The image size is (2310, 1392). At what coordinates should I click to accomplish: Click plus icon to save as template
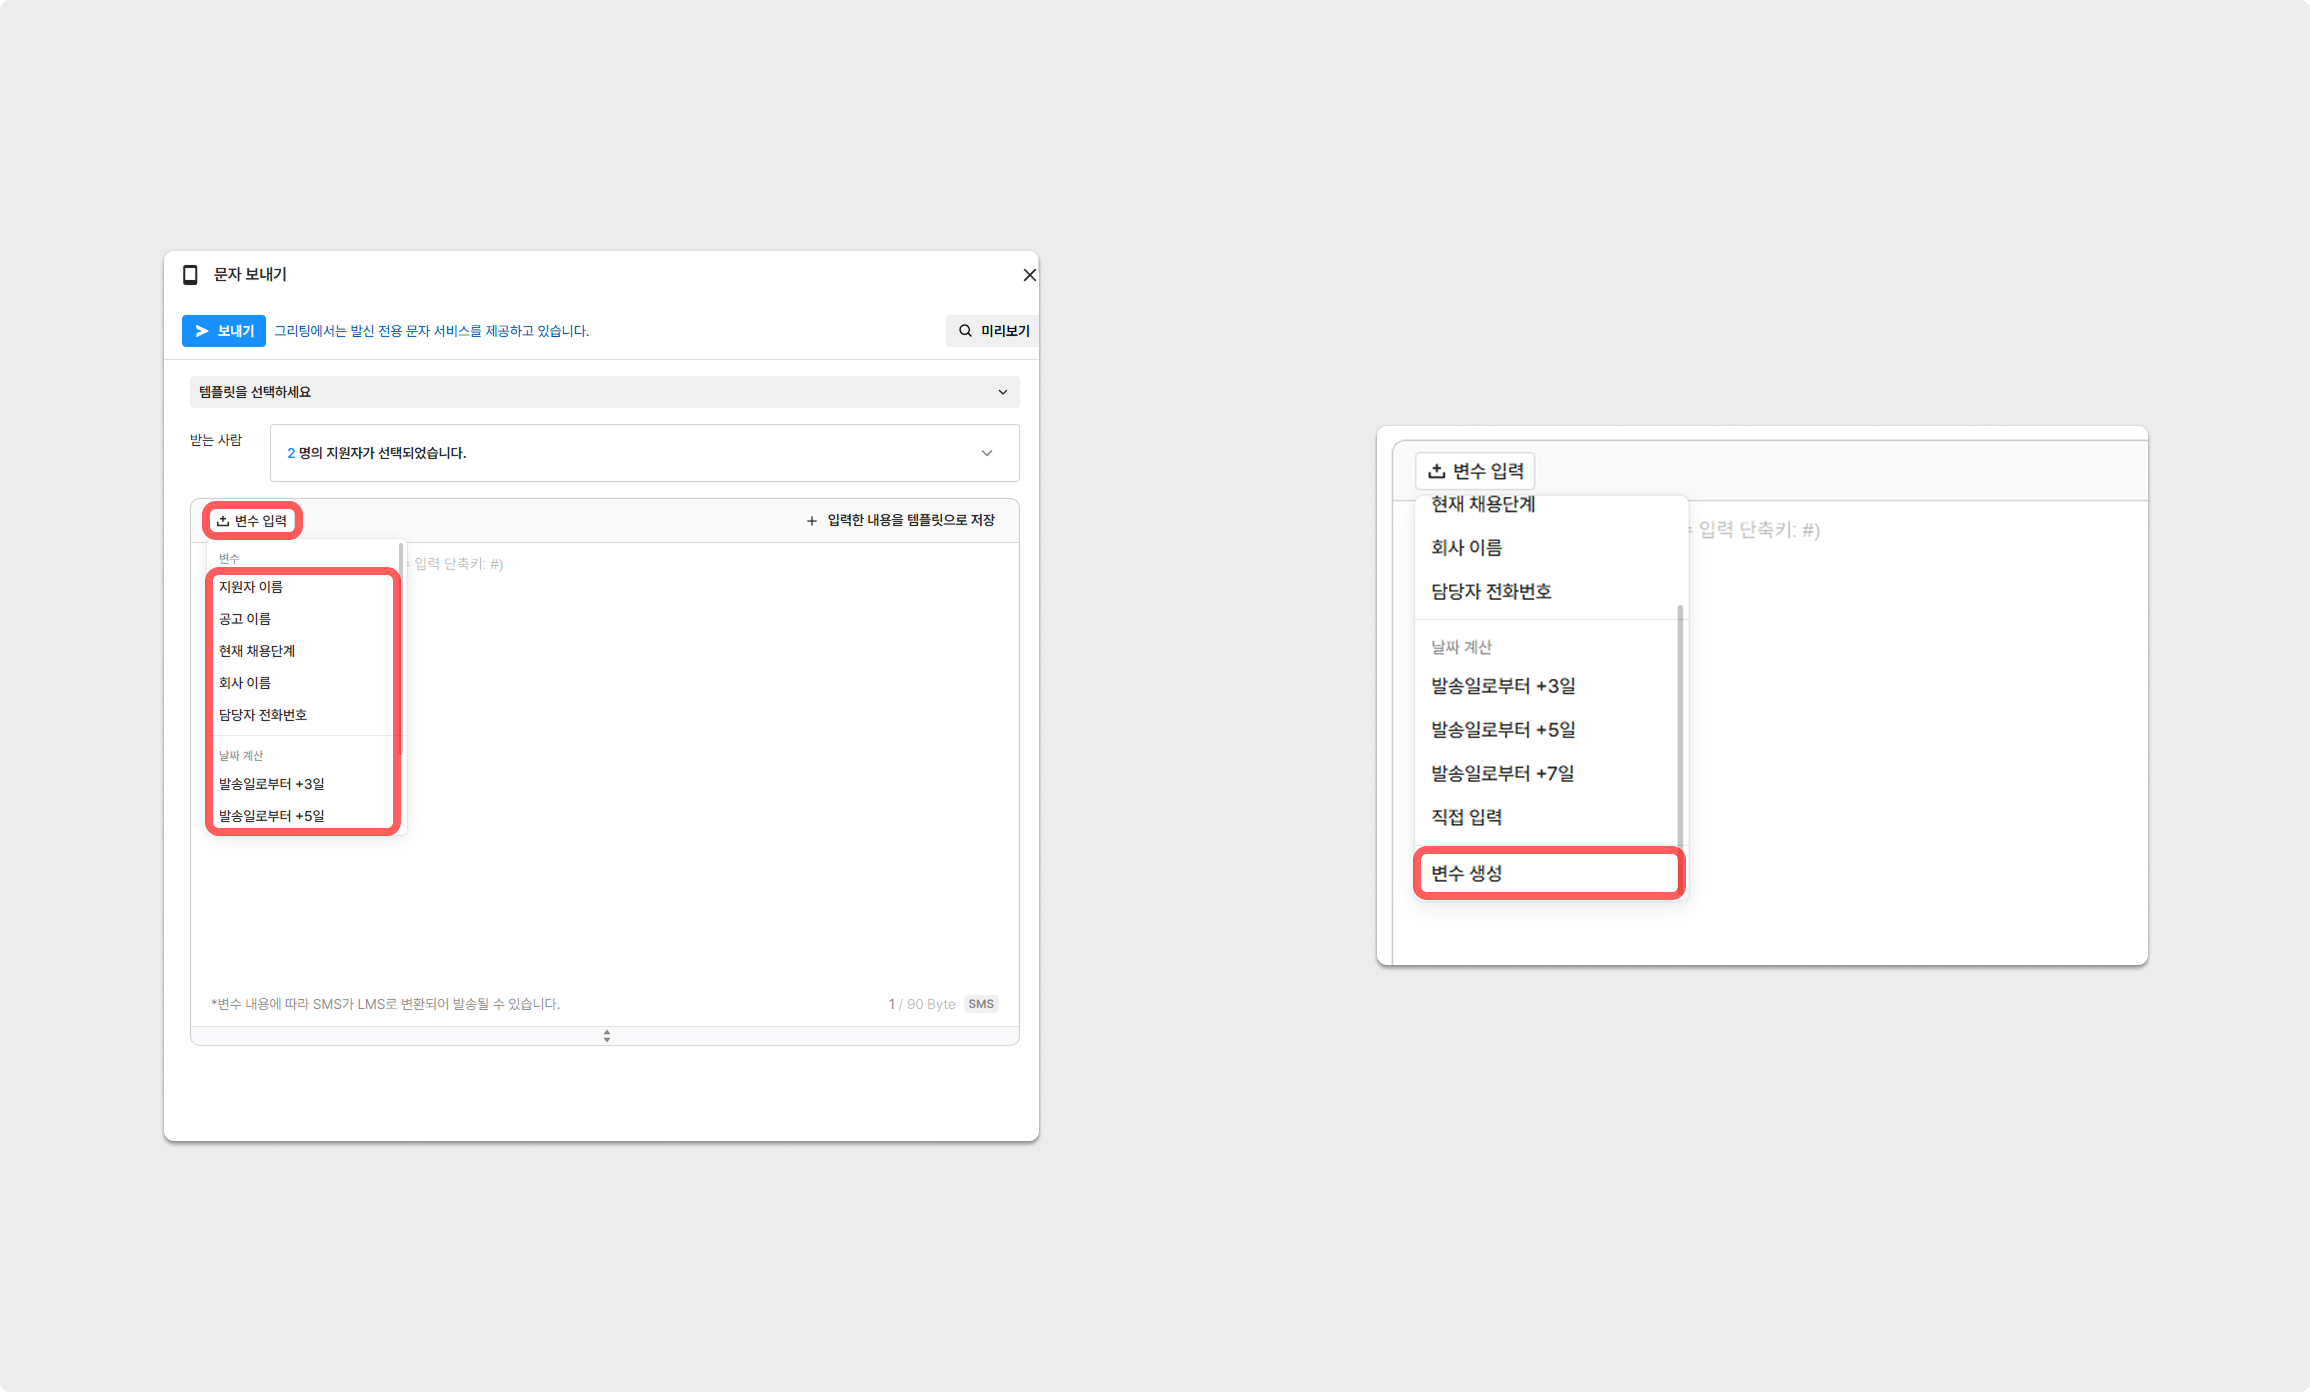[x=811, y=521]
